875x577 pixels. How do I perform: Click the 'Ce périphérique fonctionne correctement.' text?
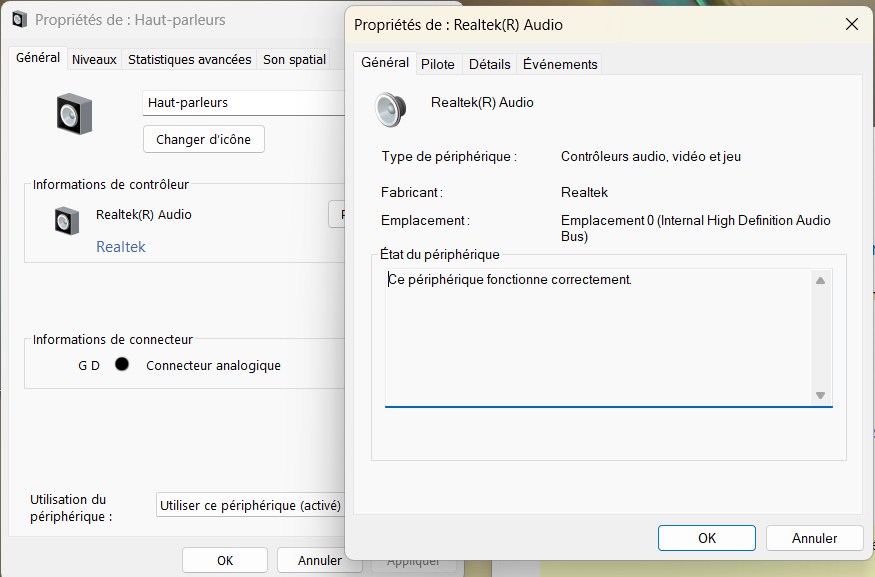(509, 279)
